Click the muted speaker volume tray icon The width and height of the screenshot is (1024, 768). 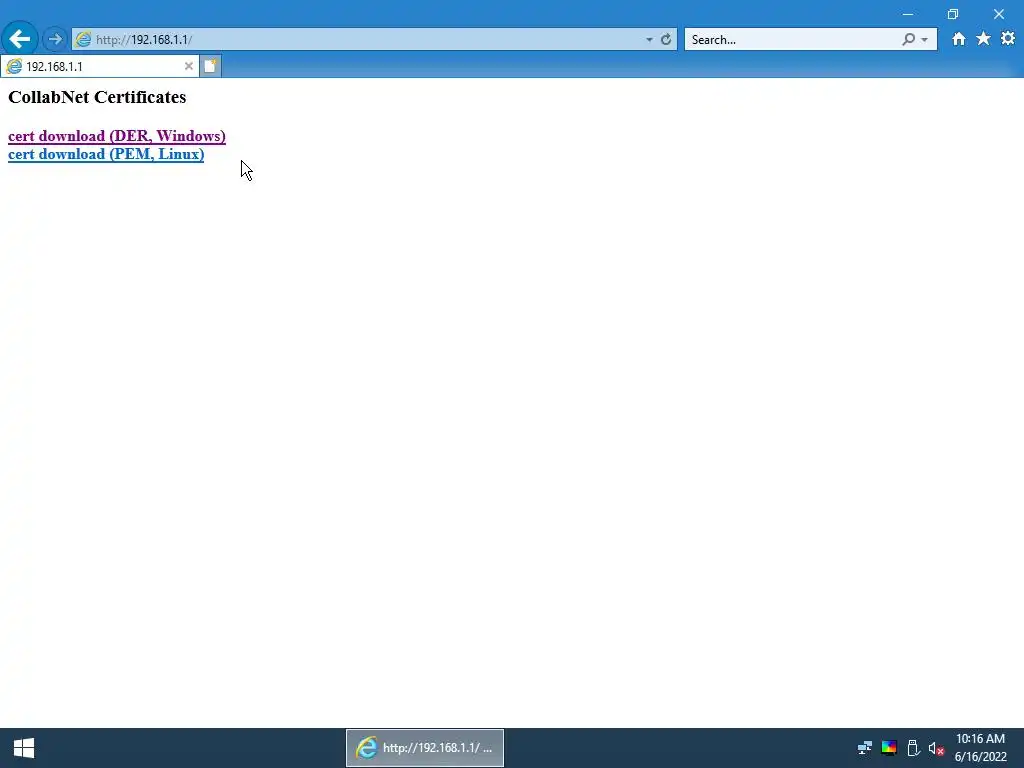[x=936, y=748]
